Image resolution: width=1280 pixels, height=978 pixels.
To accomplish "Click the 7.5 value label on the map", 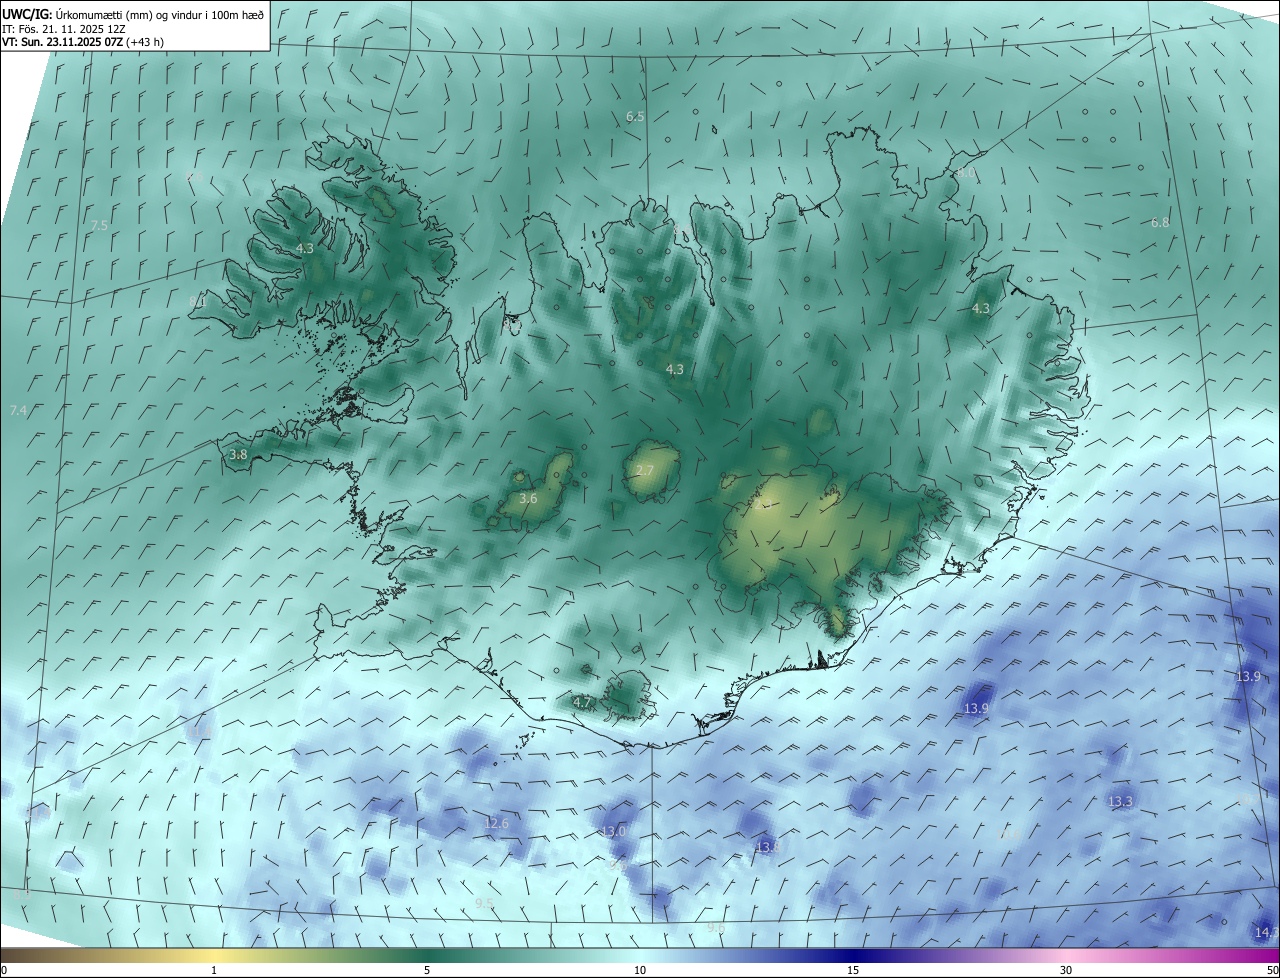I will [x=99, y=226].
